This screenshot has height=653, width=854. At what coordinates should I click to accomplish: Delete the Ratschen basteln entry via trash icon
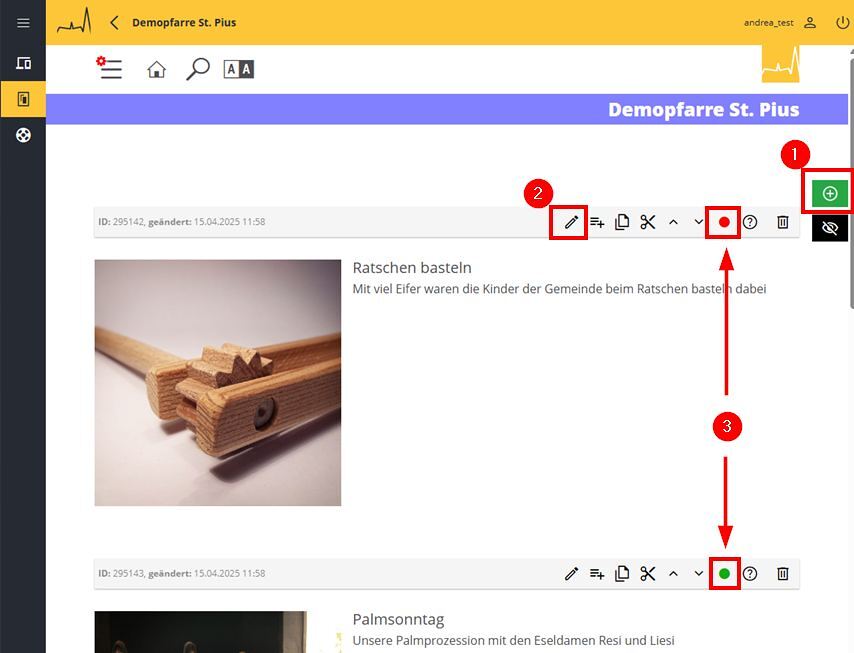[783, 222]
